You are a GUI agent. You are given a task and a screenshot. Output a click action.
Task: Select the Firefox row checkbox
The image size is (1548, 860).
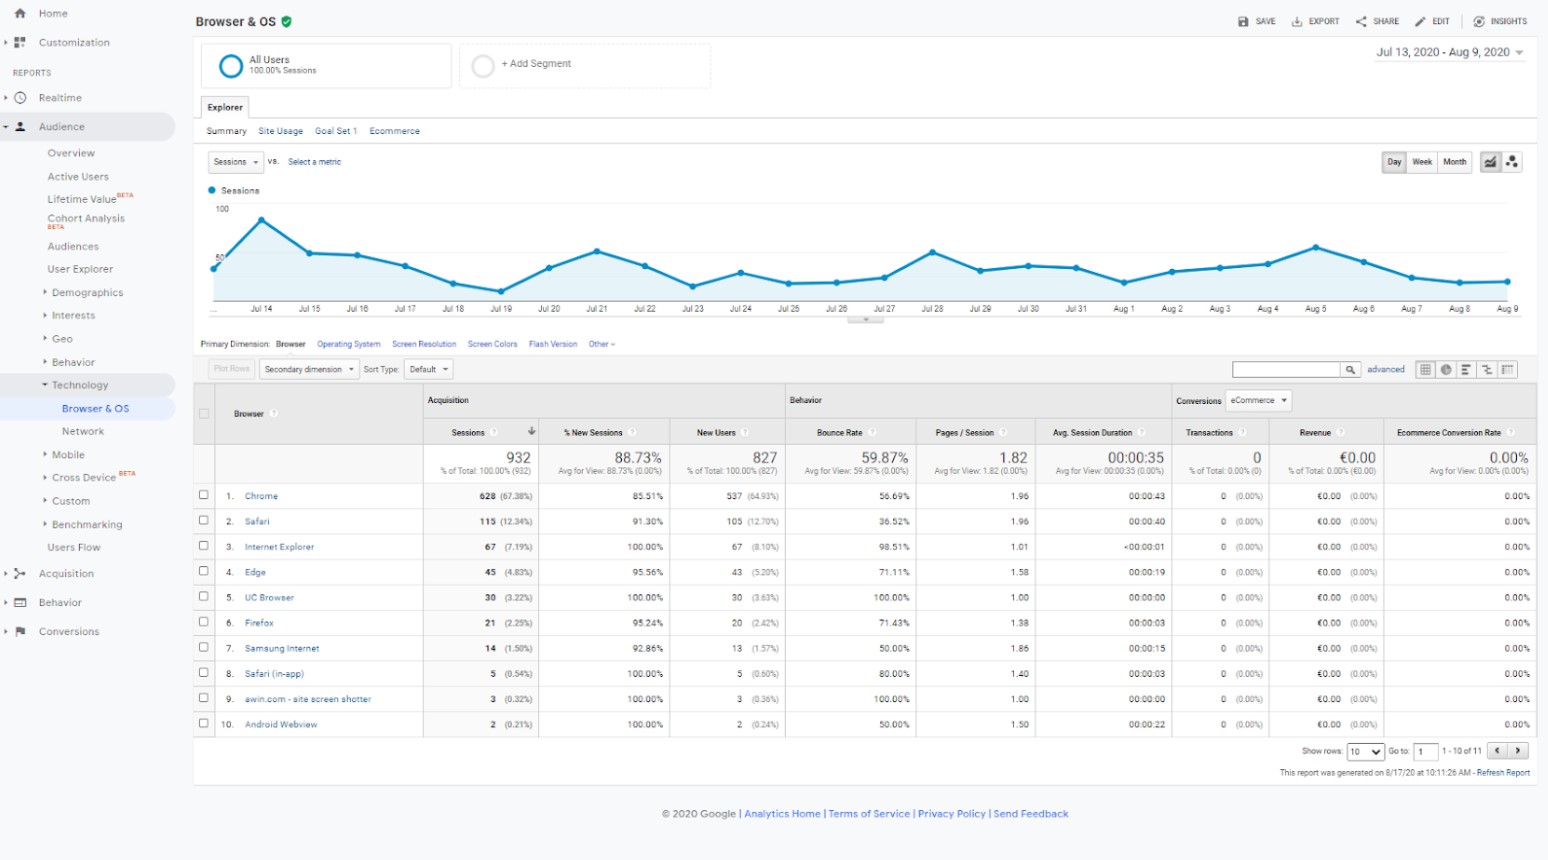[x=204, y=622]
